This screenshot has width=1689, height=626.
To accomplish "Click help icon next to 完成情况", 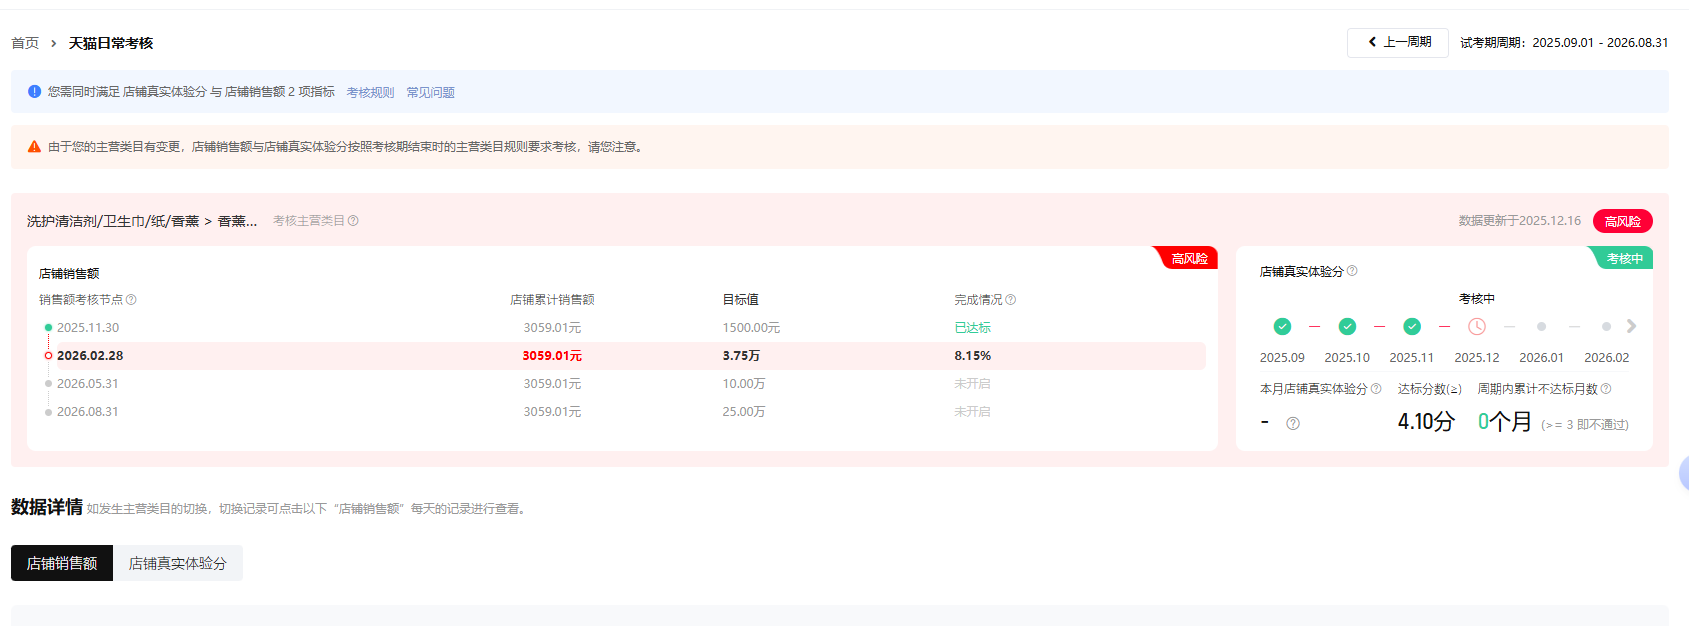I will click(x=1010, y=300).
